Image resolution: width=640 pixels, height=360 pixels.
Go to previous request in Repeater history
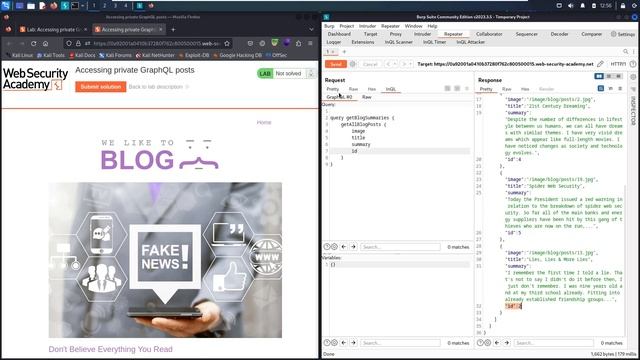tap(388, 64)
